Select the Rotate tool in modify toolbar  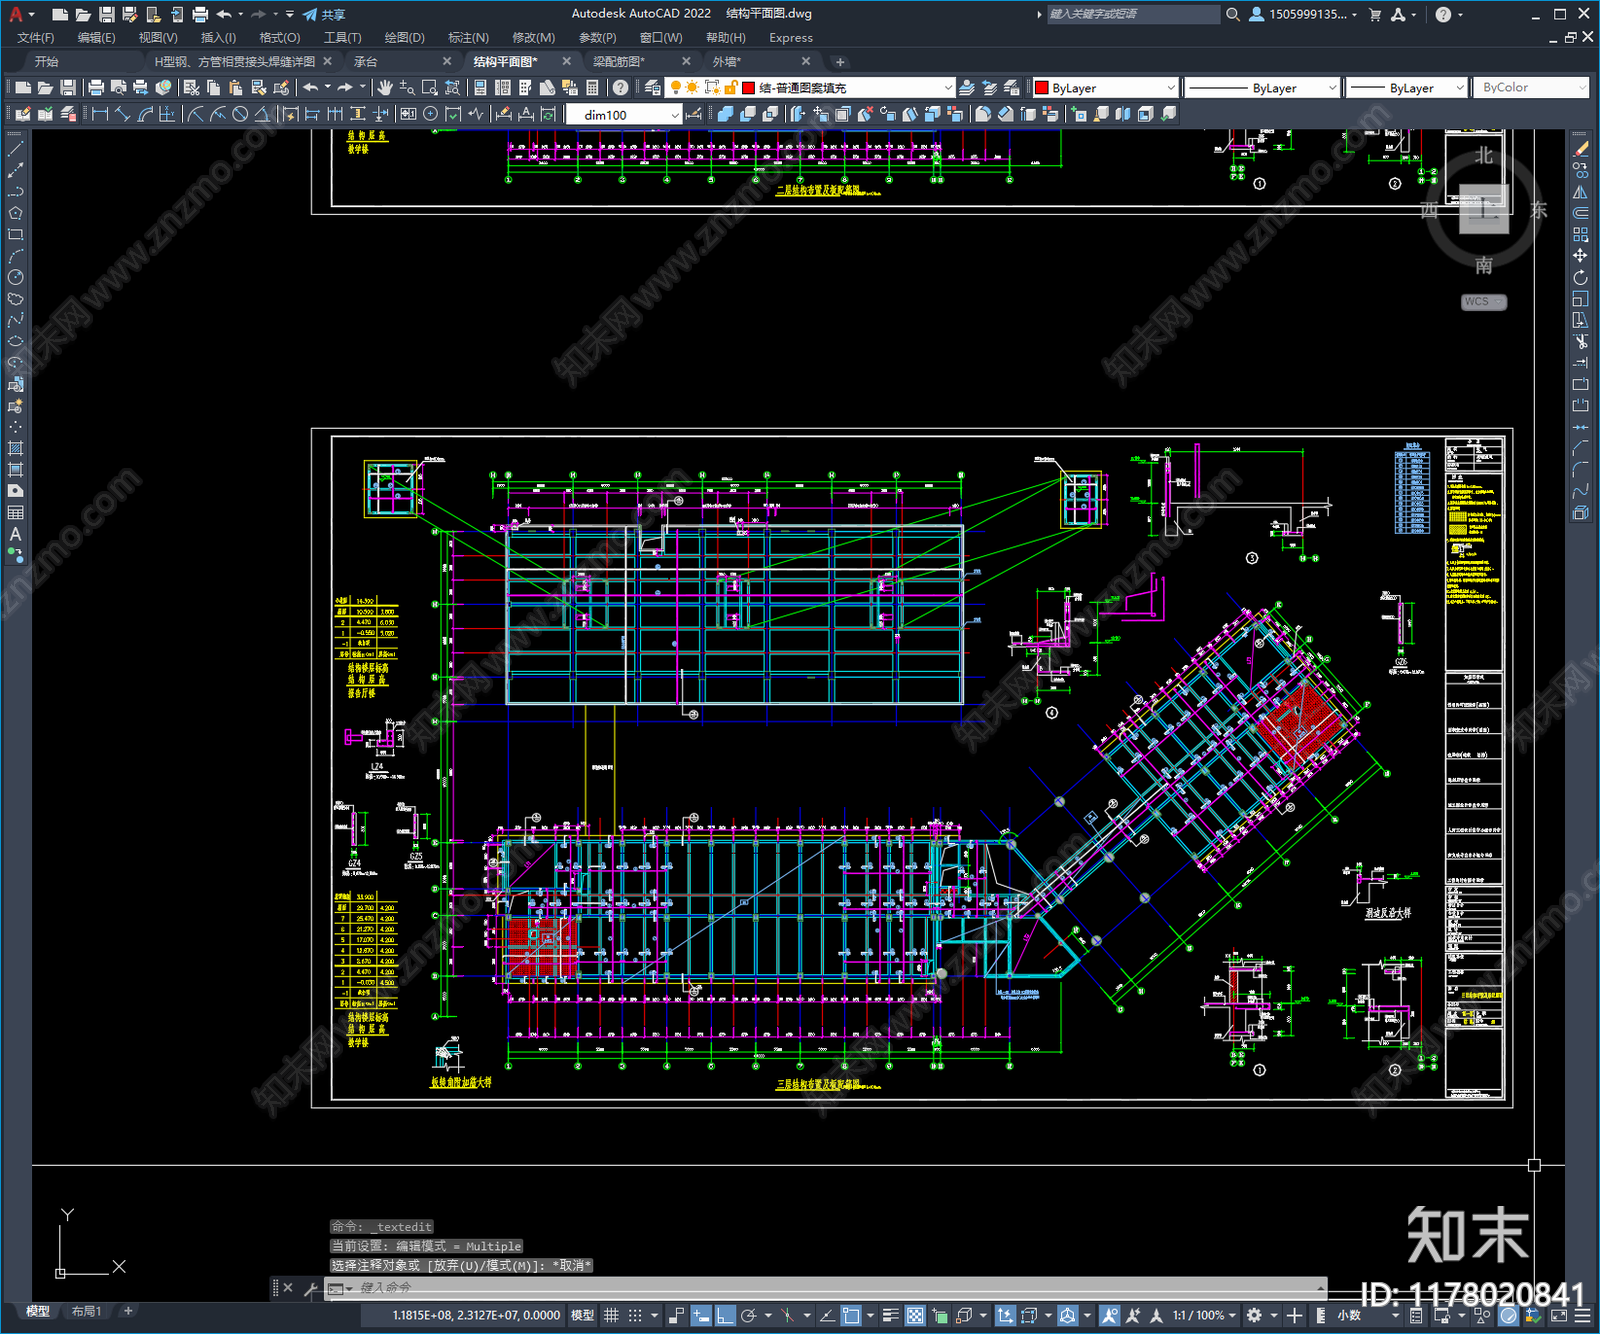click(1580, 278)
